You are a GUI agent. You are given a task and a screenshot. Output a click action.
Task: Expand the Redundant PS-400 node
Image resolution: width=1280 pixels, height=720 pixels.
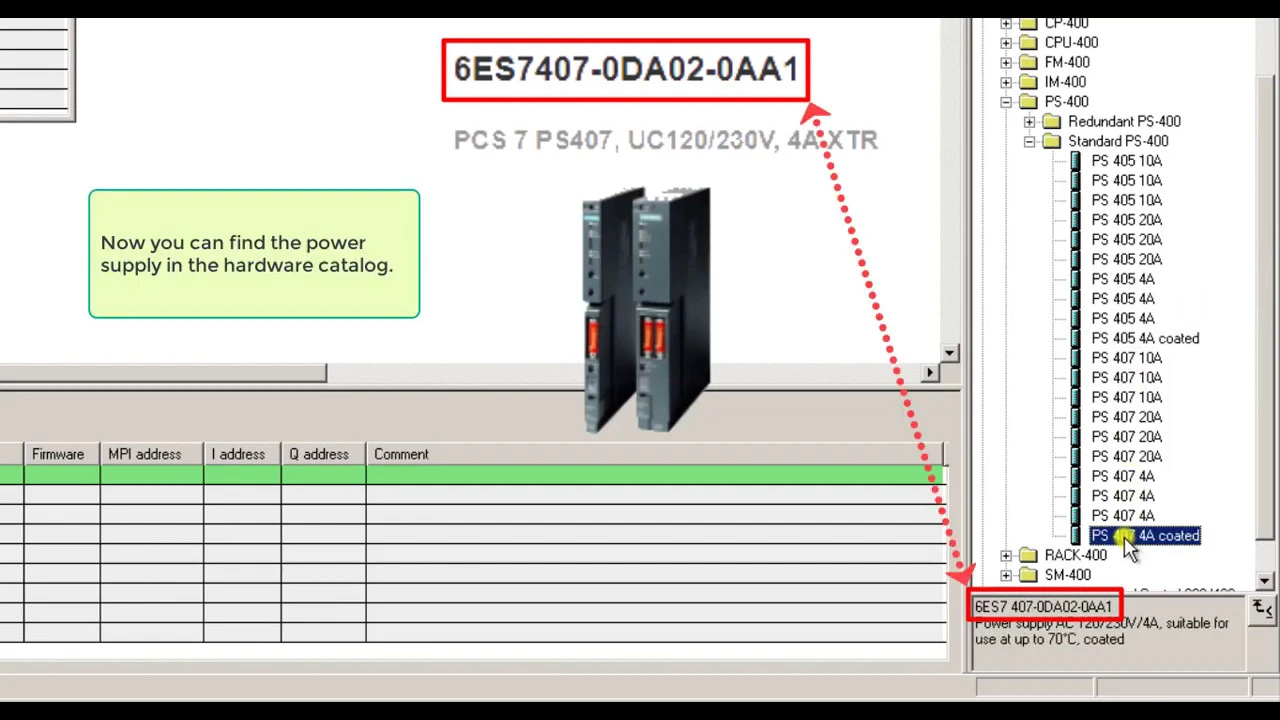click(1030, 122)
